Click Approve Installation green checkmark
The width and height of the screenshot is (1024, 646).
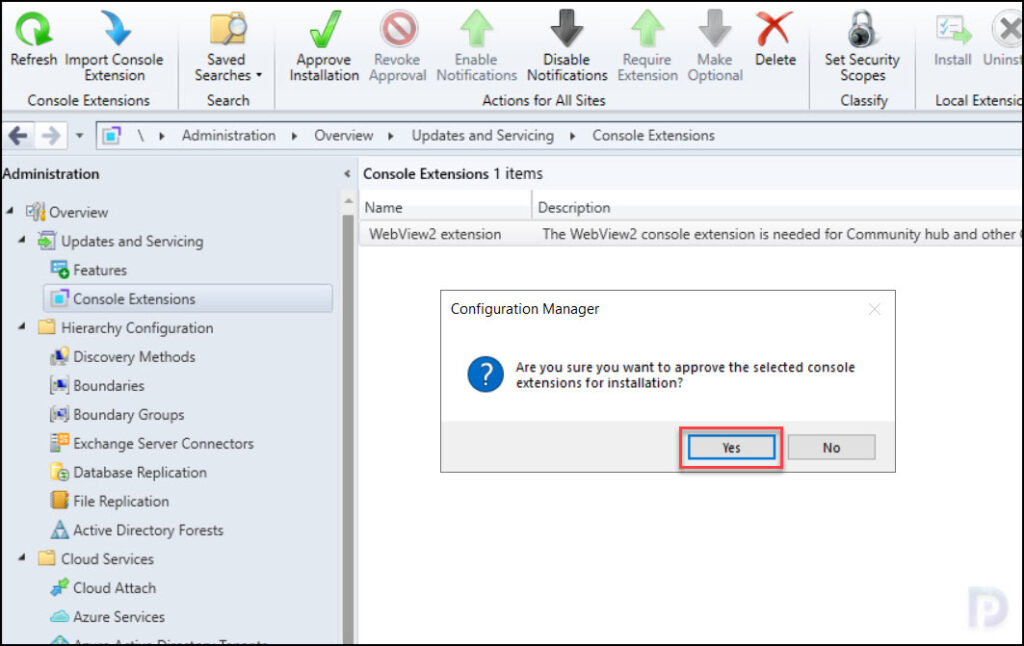(x=325, y=29)
